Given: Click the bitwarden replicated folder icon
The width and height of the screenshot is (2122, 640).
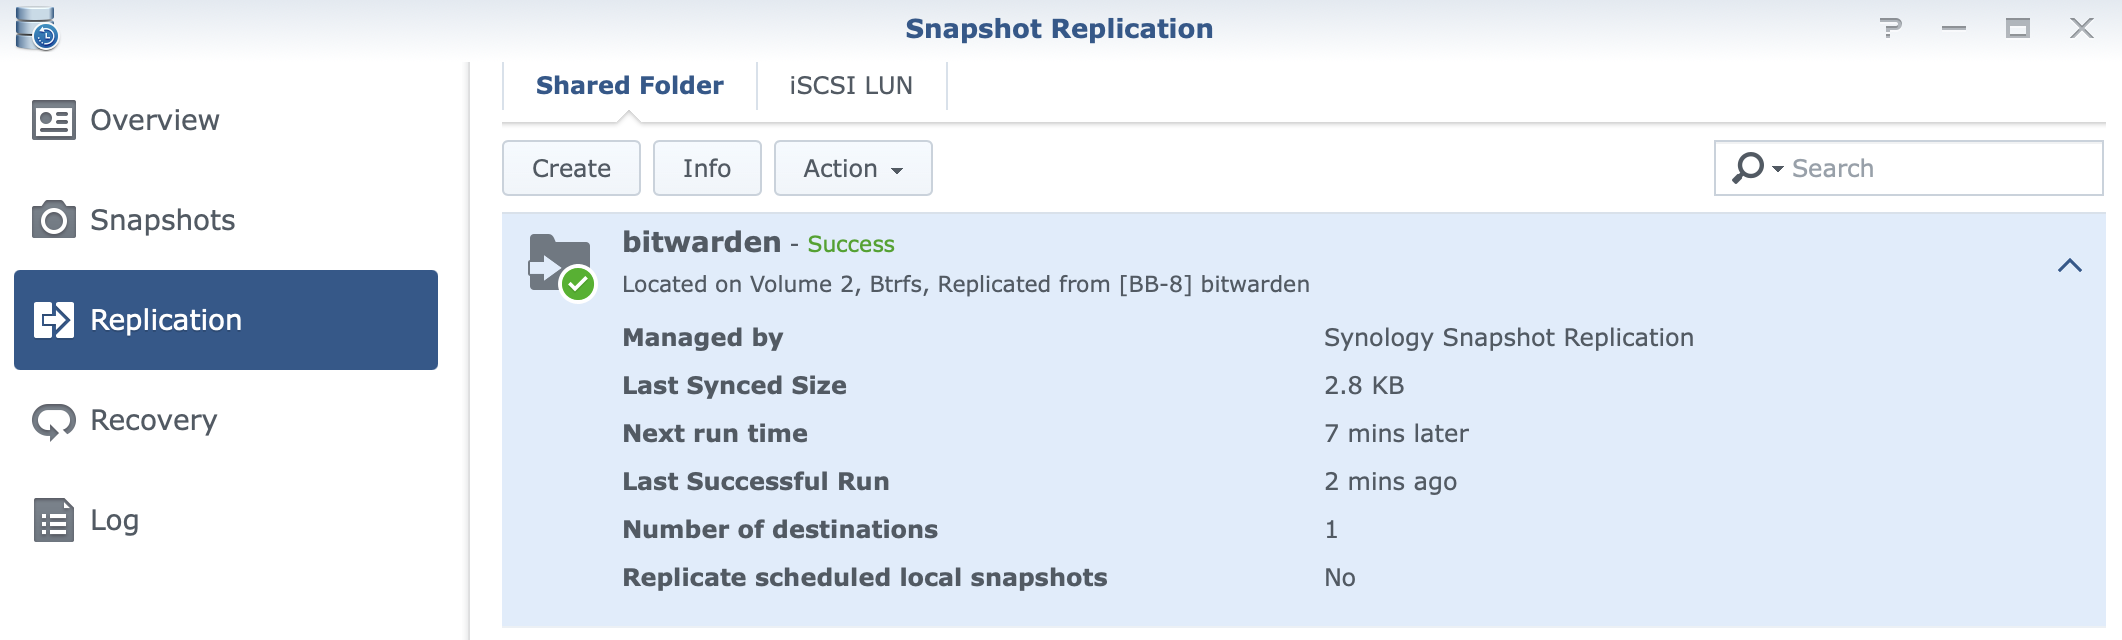Looking at the screenshot, I should [x=561, y=266].
